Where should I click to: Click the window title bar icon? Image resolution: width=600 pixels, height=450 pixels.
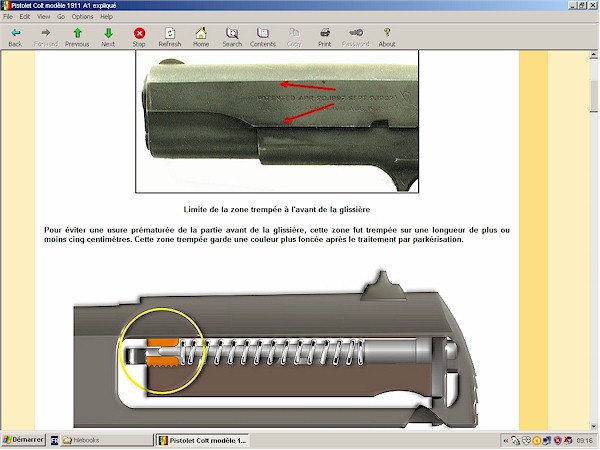5,5
